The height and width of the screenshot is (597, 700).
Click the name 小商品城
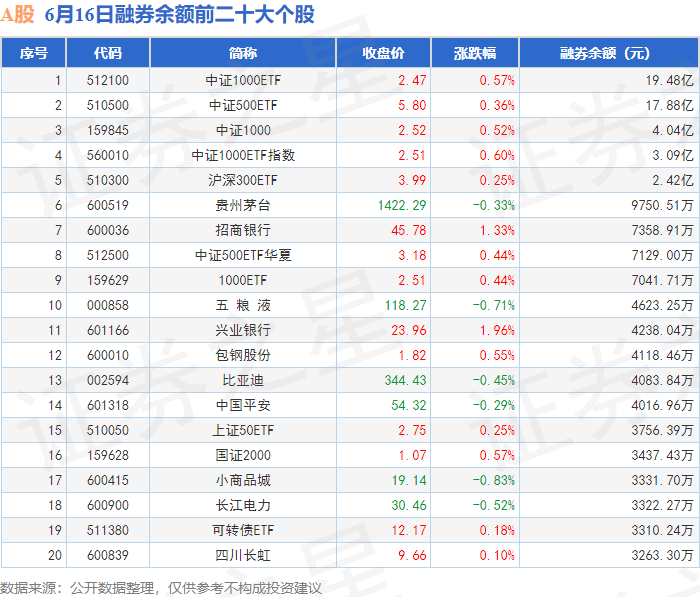pyautogui.click(x=243, y=480)
